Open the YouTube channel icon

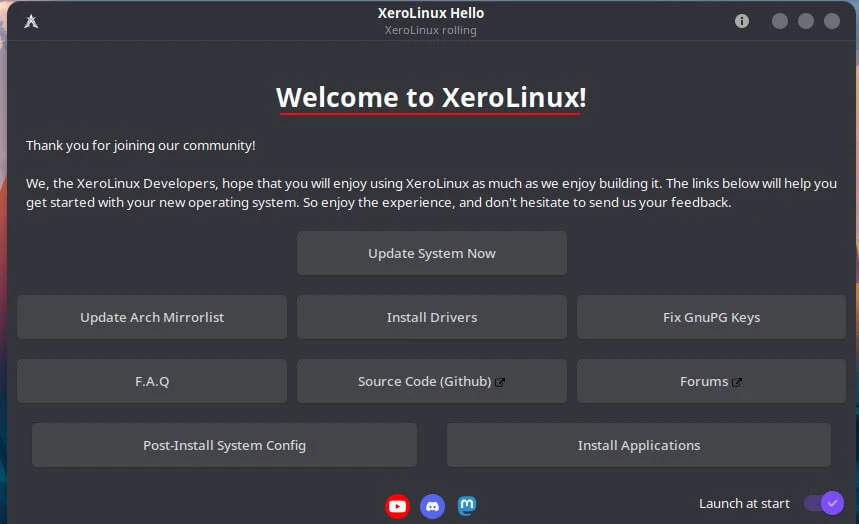click(x=397, y=506)
